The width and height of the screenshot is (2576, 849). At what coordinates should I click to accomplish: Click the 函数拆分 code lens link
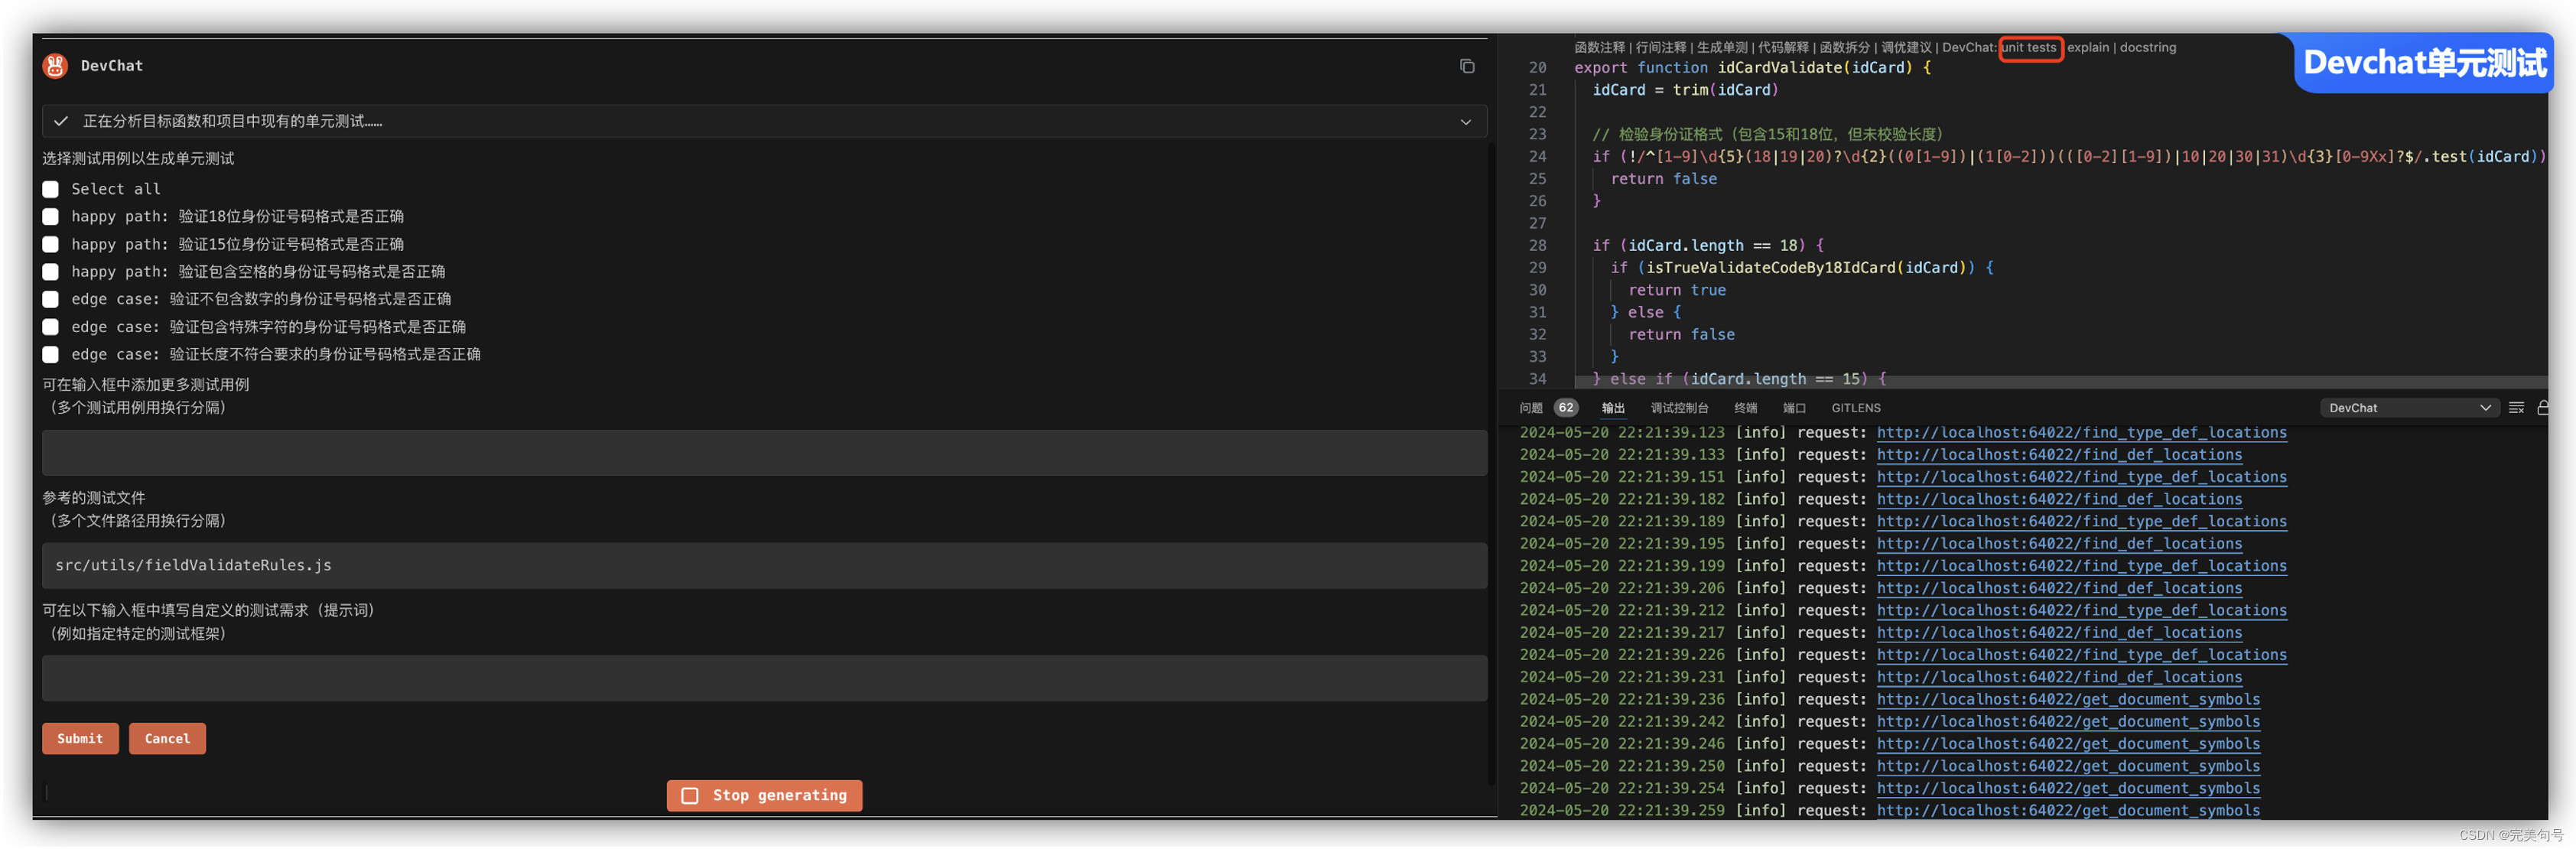pyautogui.click(x=1845, y=48)
